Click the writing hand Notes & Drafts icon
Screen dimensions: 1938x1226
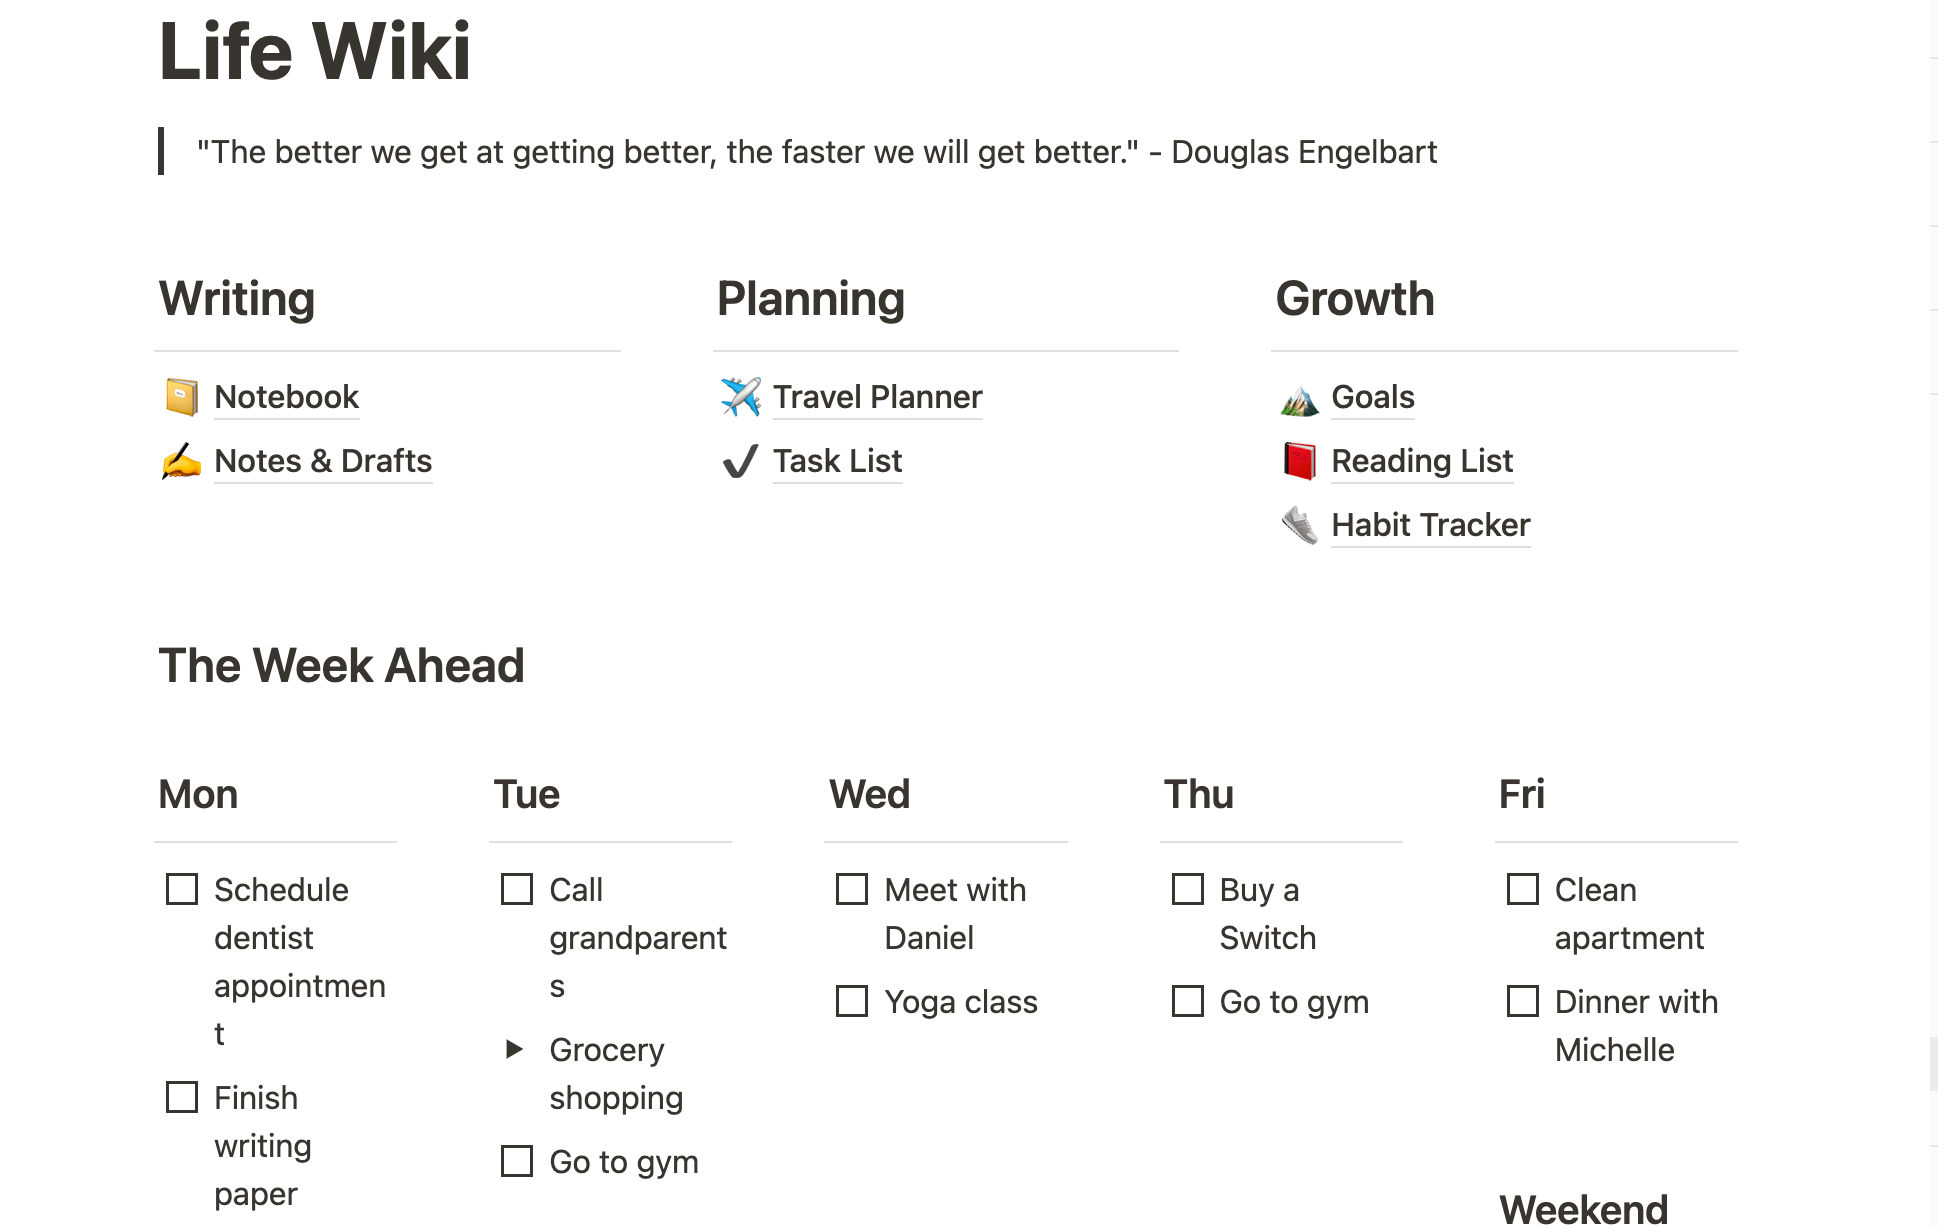coord(181,461)
